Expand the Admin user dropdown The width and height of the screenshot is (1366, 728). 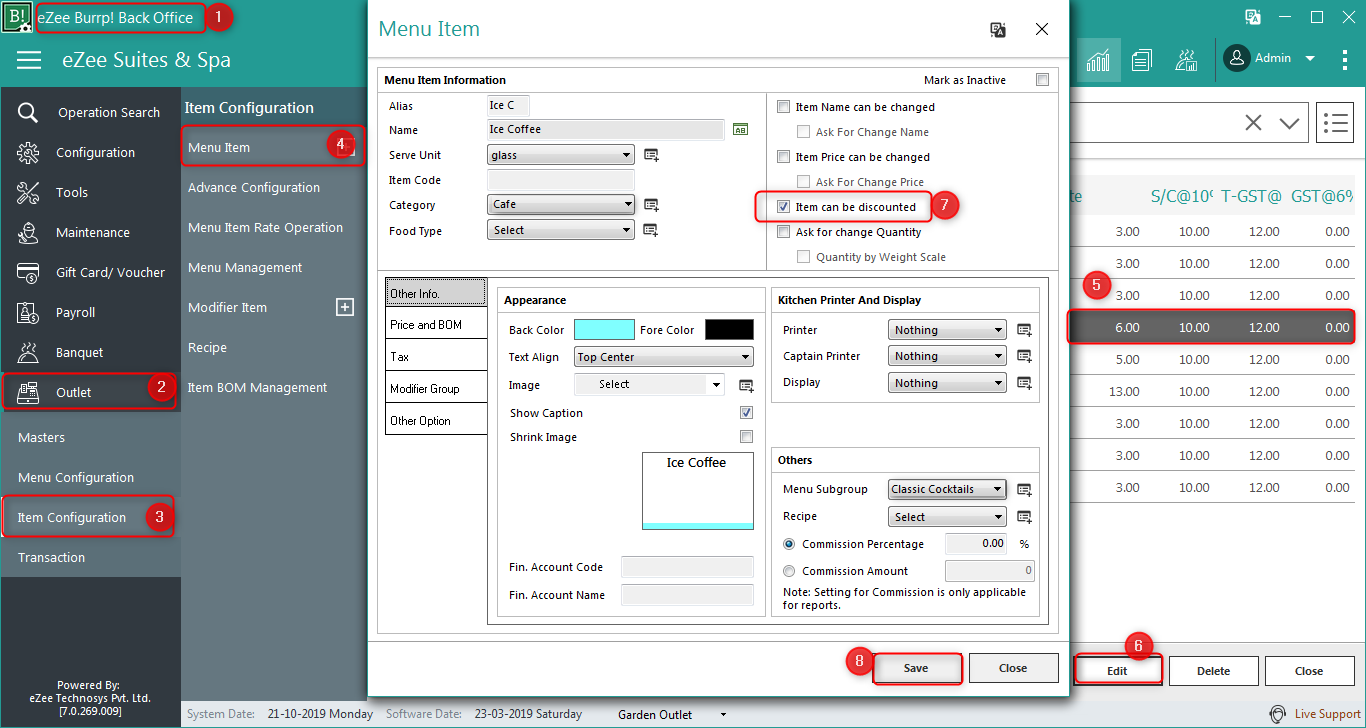[1310, 58]
